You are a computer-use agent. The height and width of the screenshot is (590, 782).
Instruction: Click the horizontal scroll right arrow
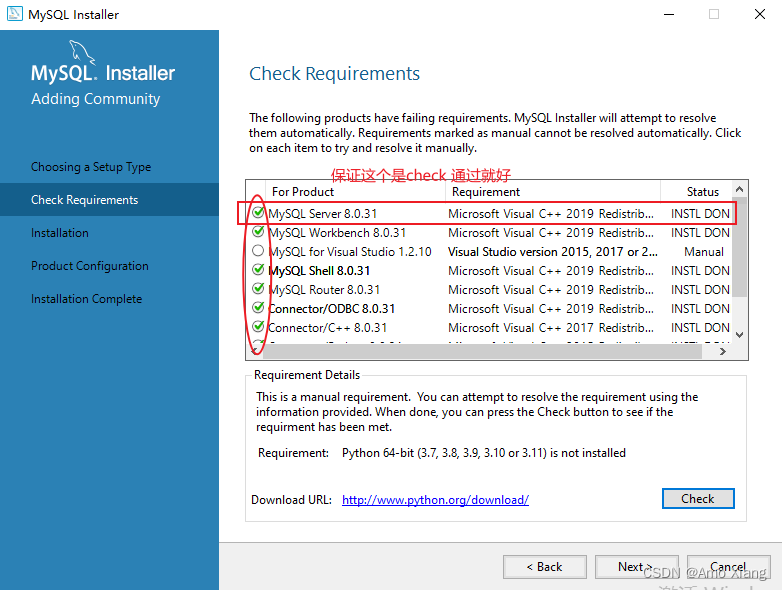[723, 351]
